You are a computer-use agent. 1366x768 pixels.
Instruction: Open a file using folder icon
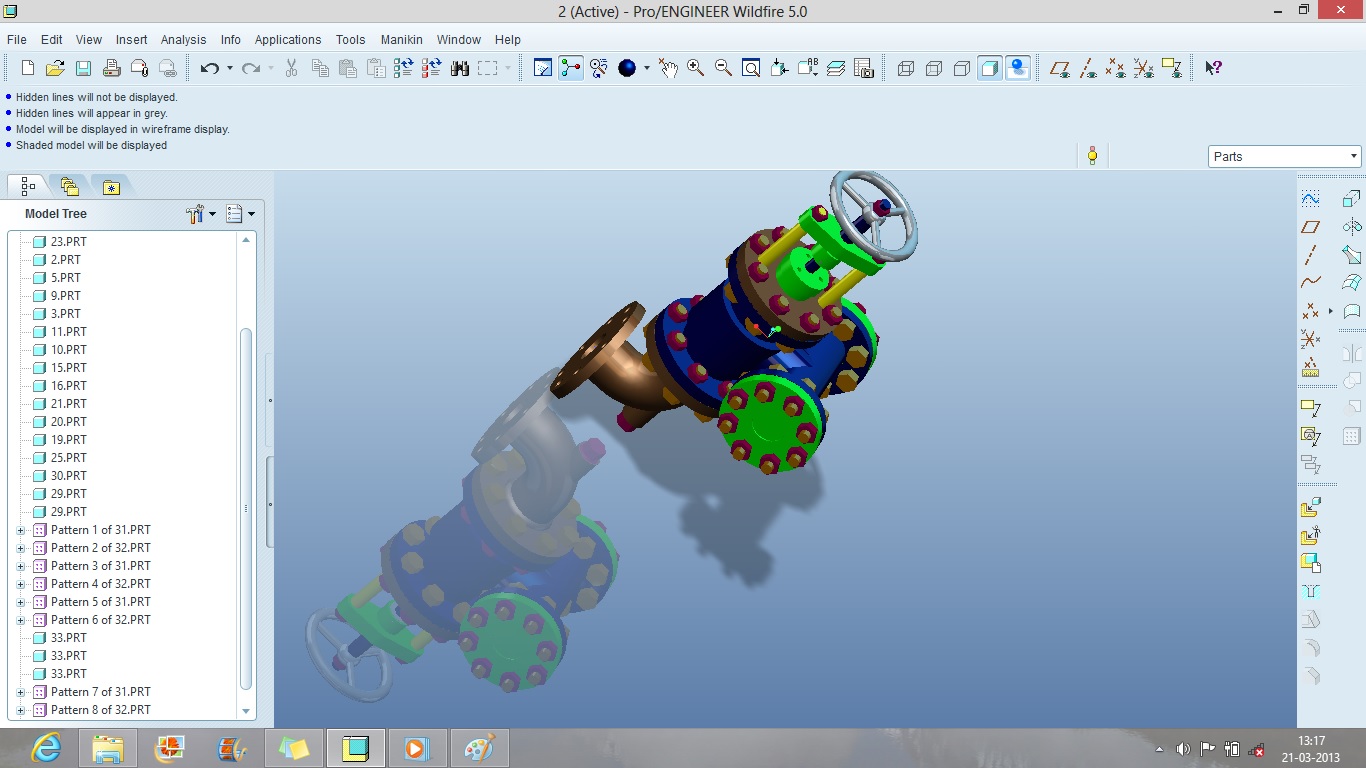[x=56, y=68]
